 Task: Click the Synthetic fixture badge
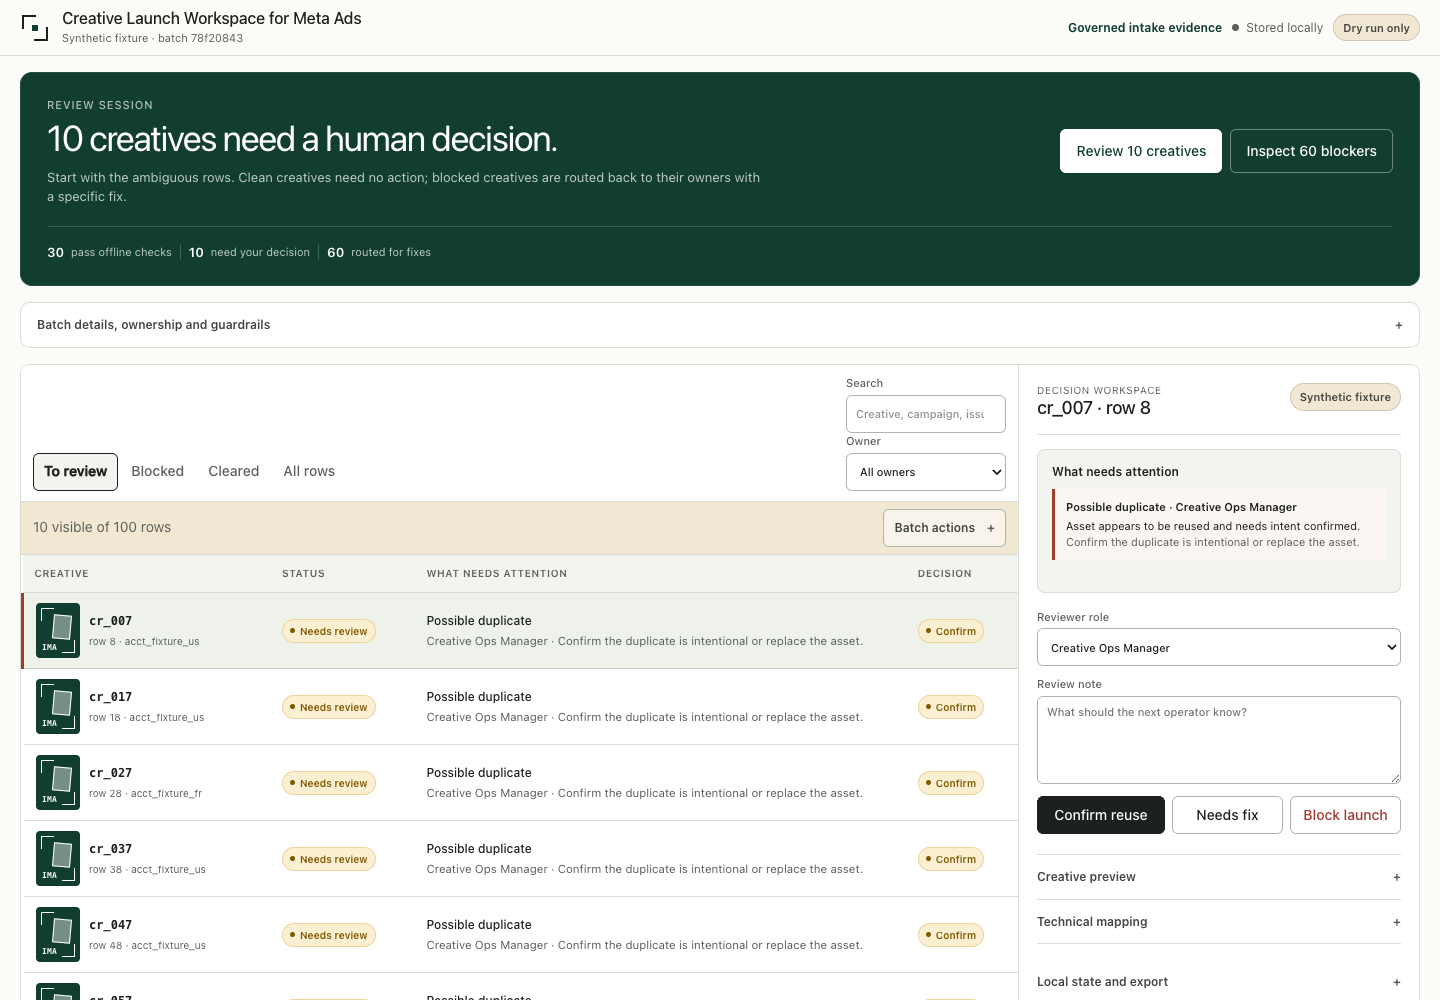tap(1345, 397)
